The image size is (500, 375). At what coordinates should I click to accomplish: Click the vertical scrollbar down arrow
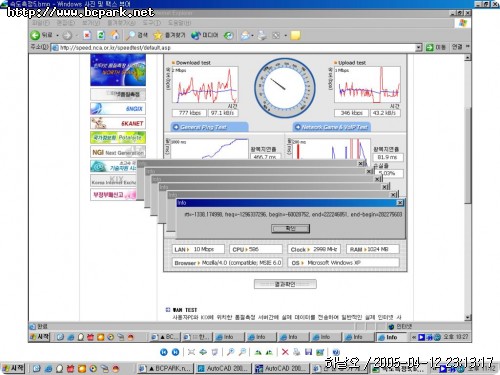tap(468, 317)
